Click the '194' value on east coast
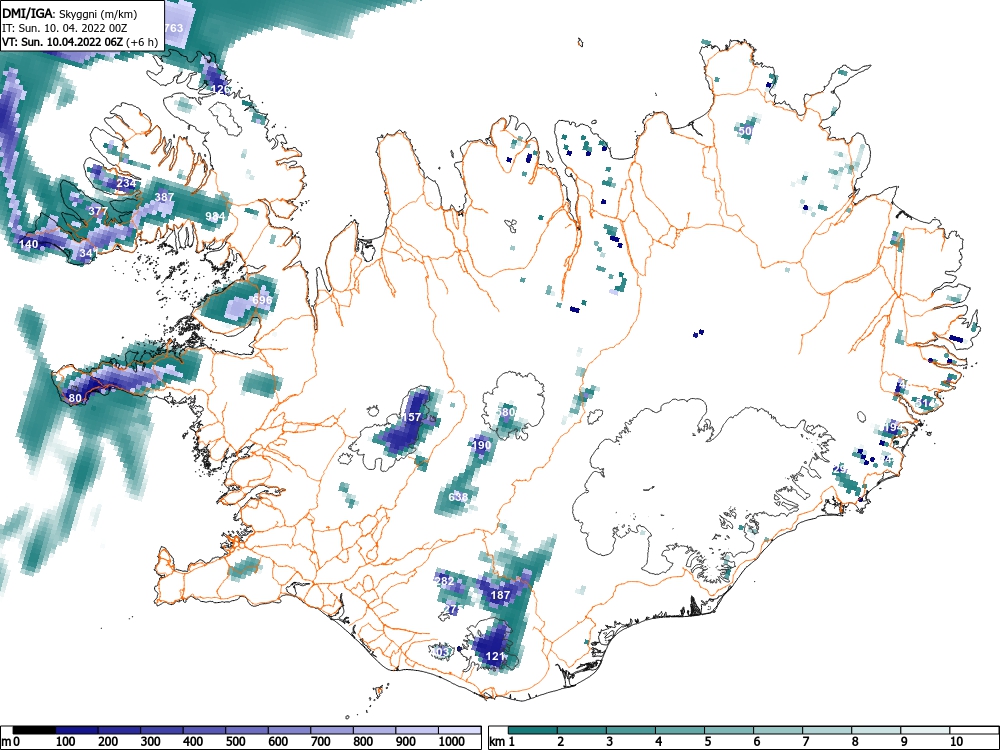The image size is (1000, 750). pyautogui.click(x=893, y=427)
